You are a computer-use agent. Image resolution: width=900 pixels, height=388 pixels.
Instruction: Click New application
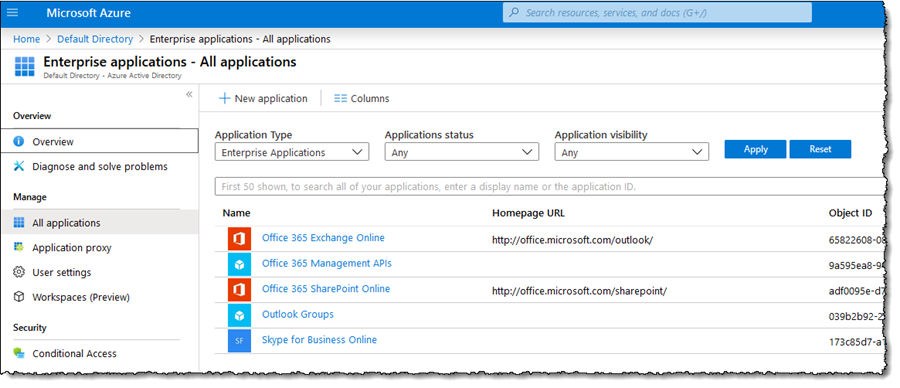(263, 99)
